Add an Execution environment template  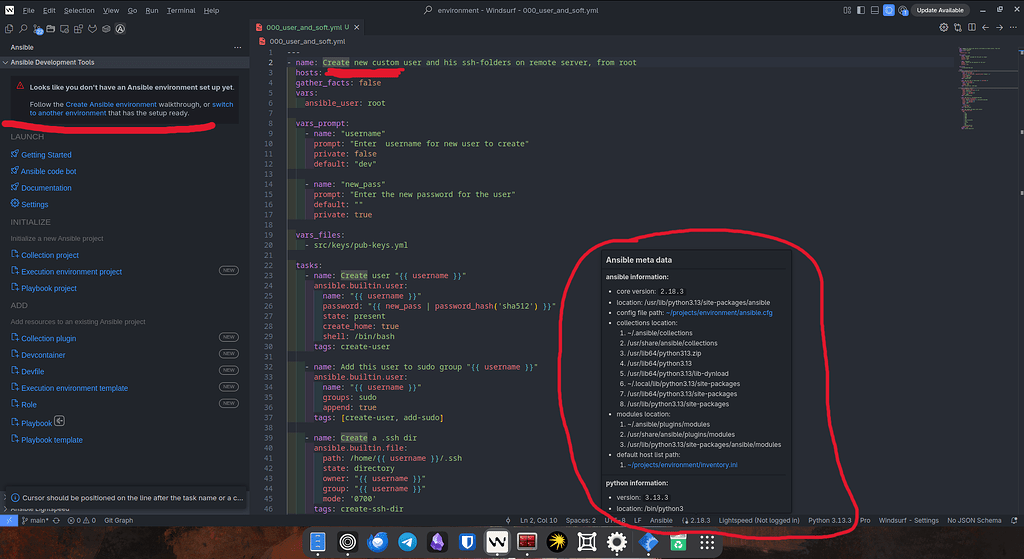pos(74,388)
